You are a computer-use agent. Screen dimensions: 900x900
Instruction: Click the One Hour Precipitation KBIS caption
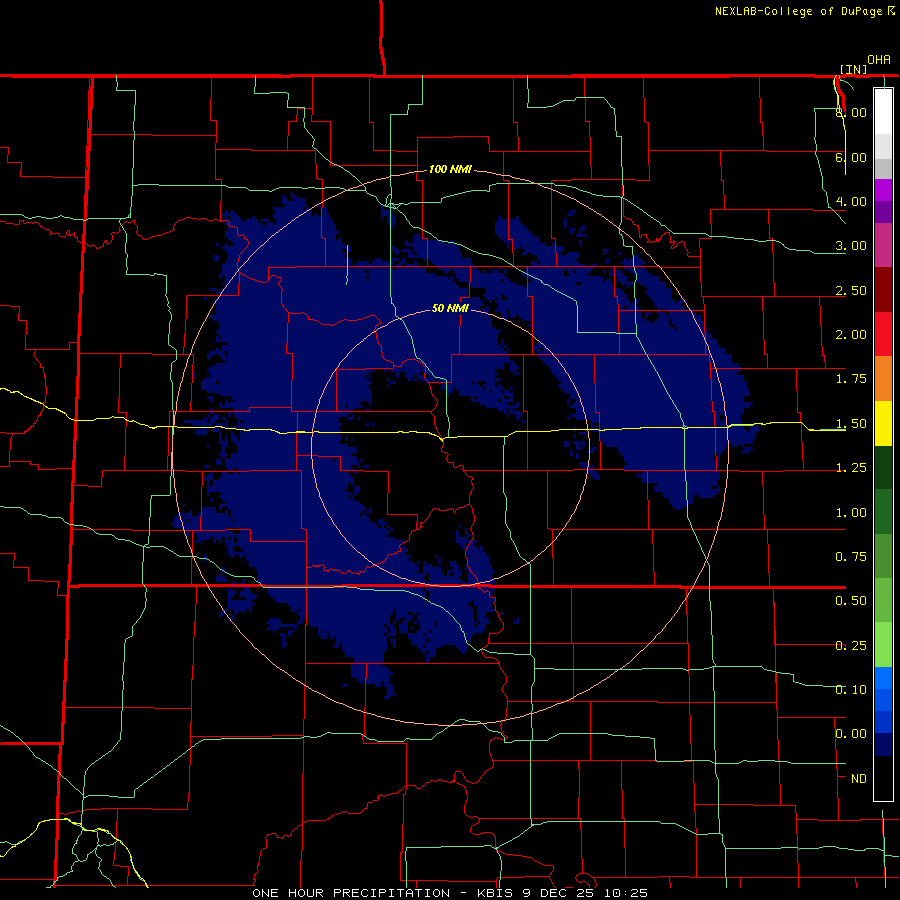[450, 893]
